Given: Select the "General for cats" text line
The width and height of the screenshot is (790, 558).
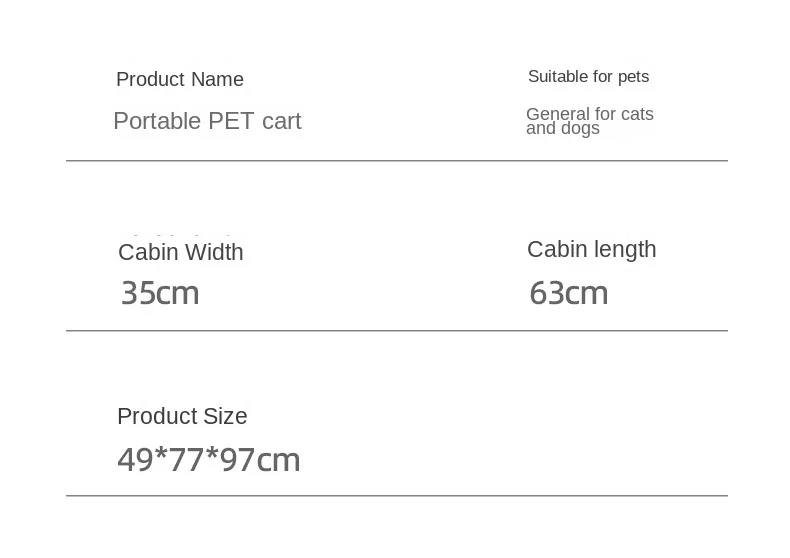Looking at the screenshot, I should point(589,114).
